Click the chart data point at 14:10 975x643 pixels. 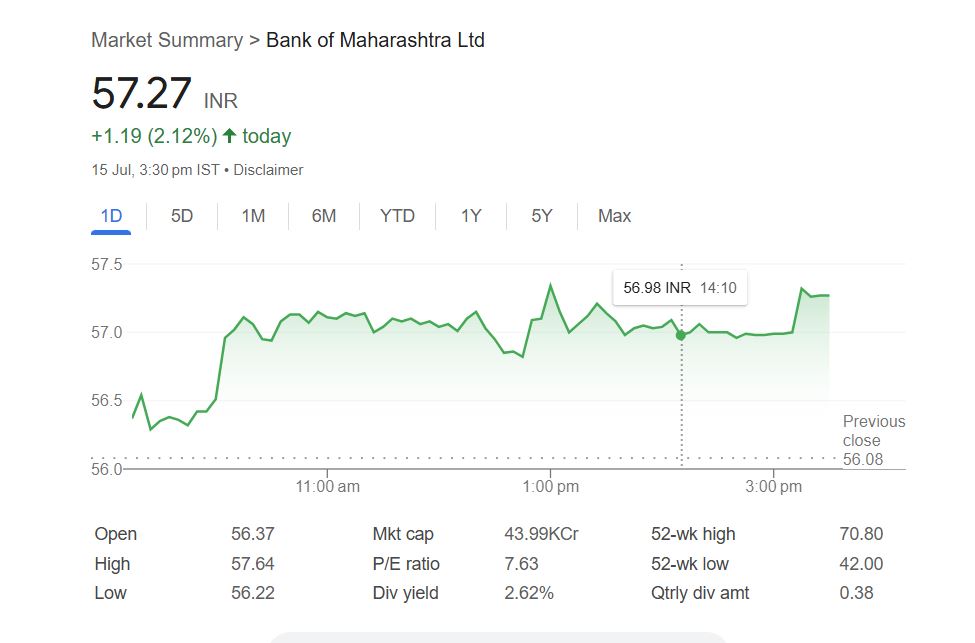pyautogui.click(x=681, y=335)
